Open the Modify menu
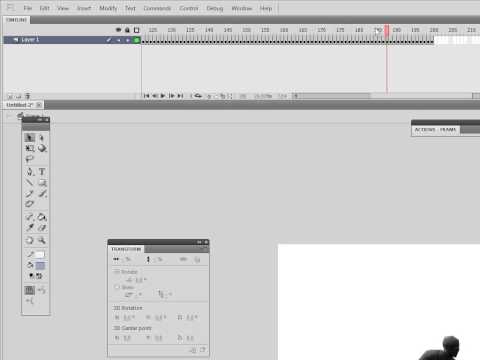Image resolution: width=480 pixels, height=360 pixels. click(x=108, y=8)
